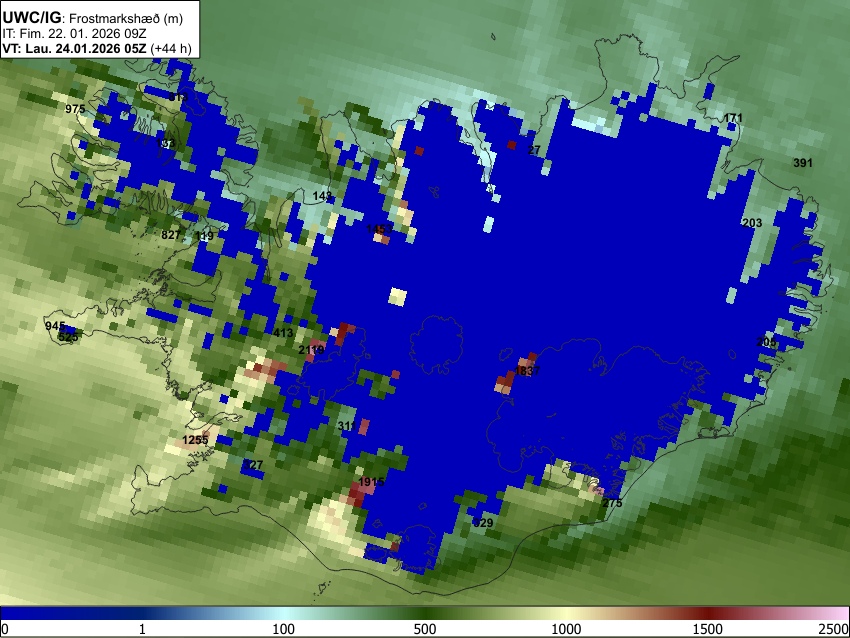Click the map value "171"

(733, 118)
